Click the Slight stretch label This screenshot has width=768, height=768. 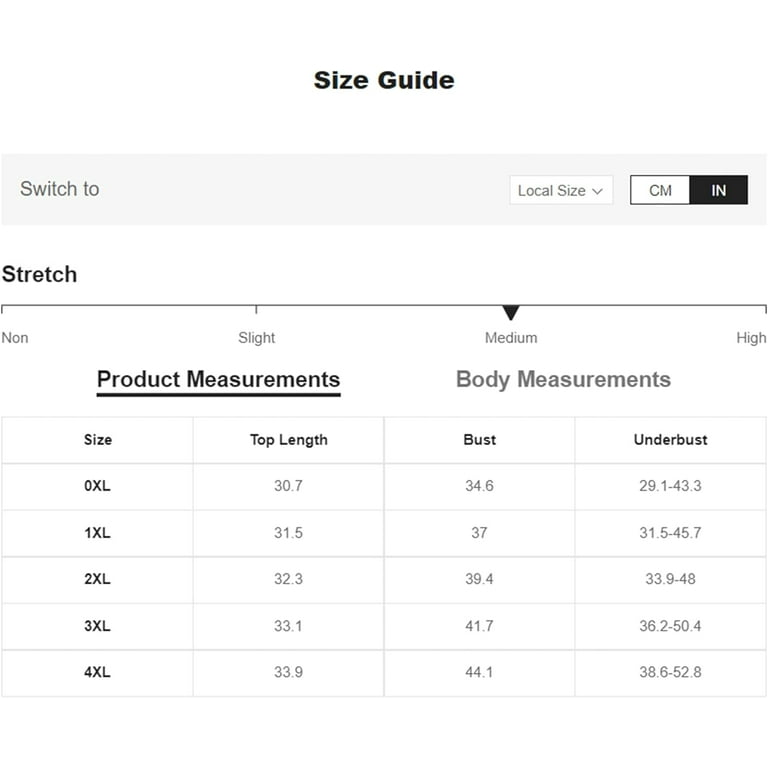pyautogui.click(x=257, y=338)
